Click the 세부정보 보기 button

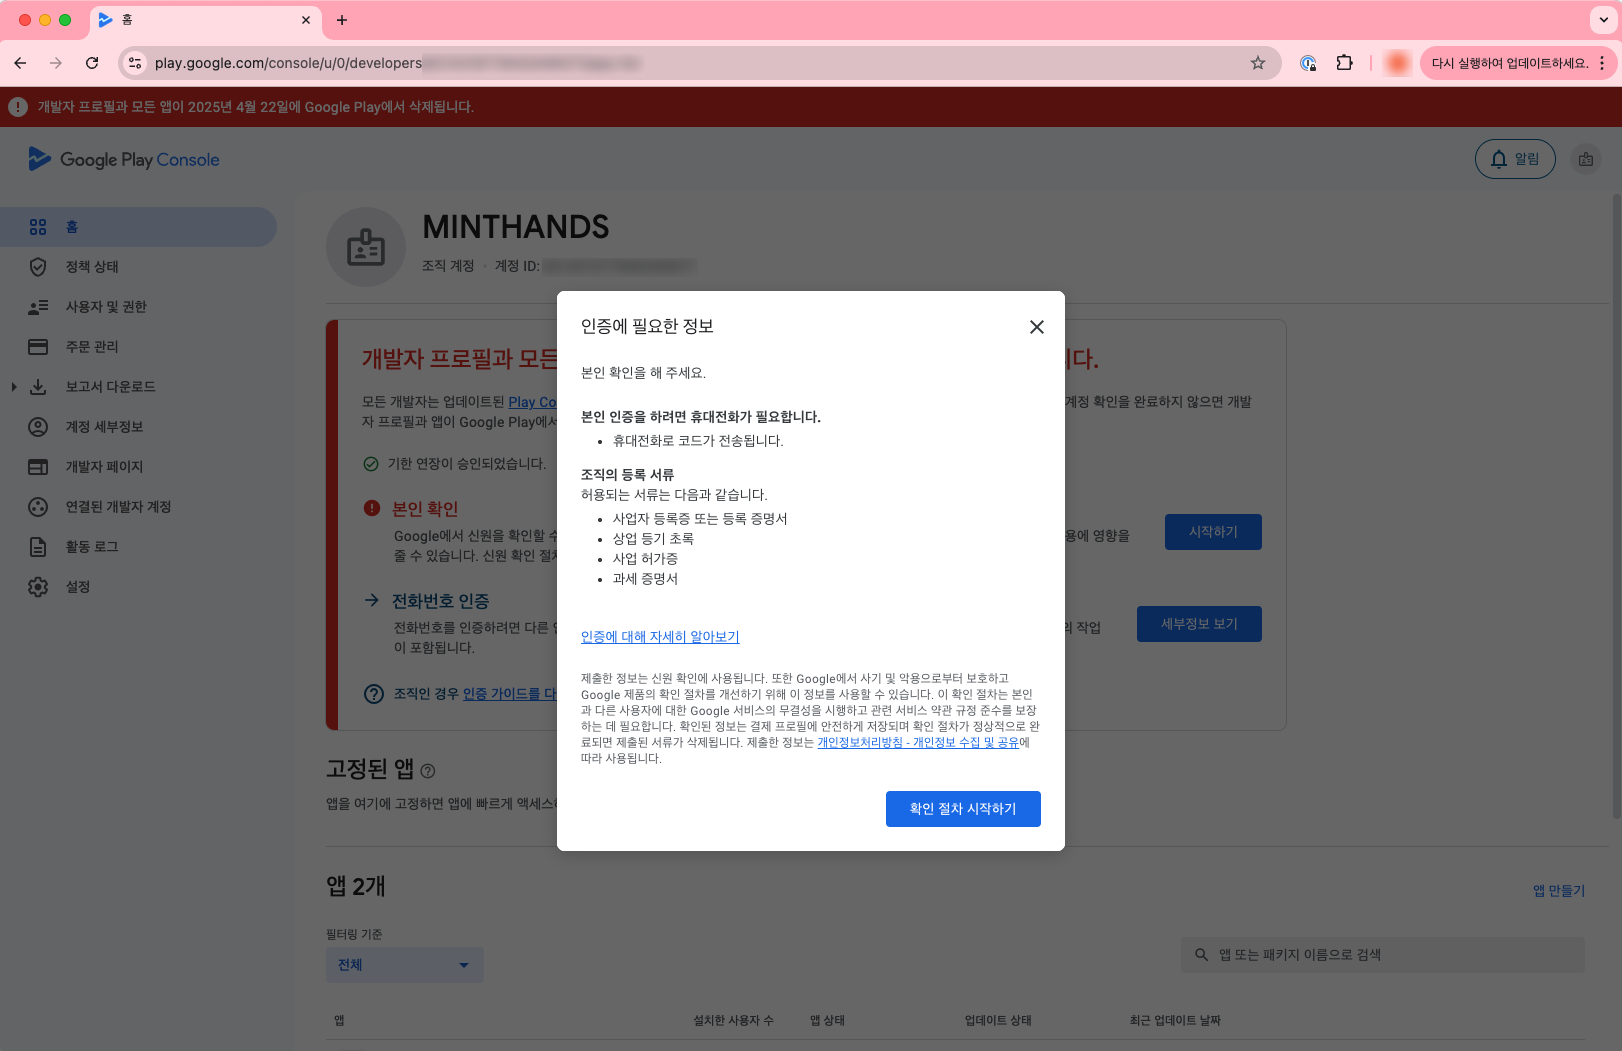[x=1199, y=624]
